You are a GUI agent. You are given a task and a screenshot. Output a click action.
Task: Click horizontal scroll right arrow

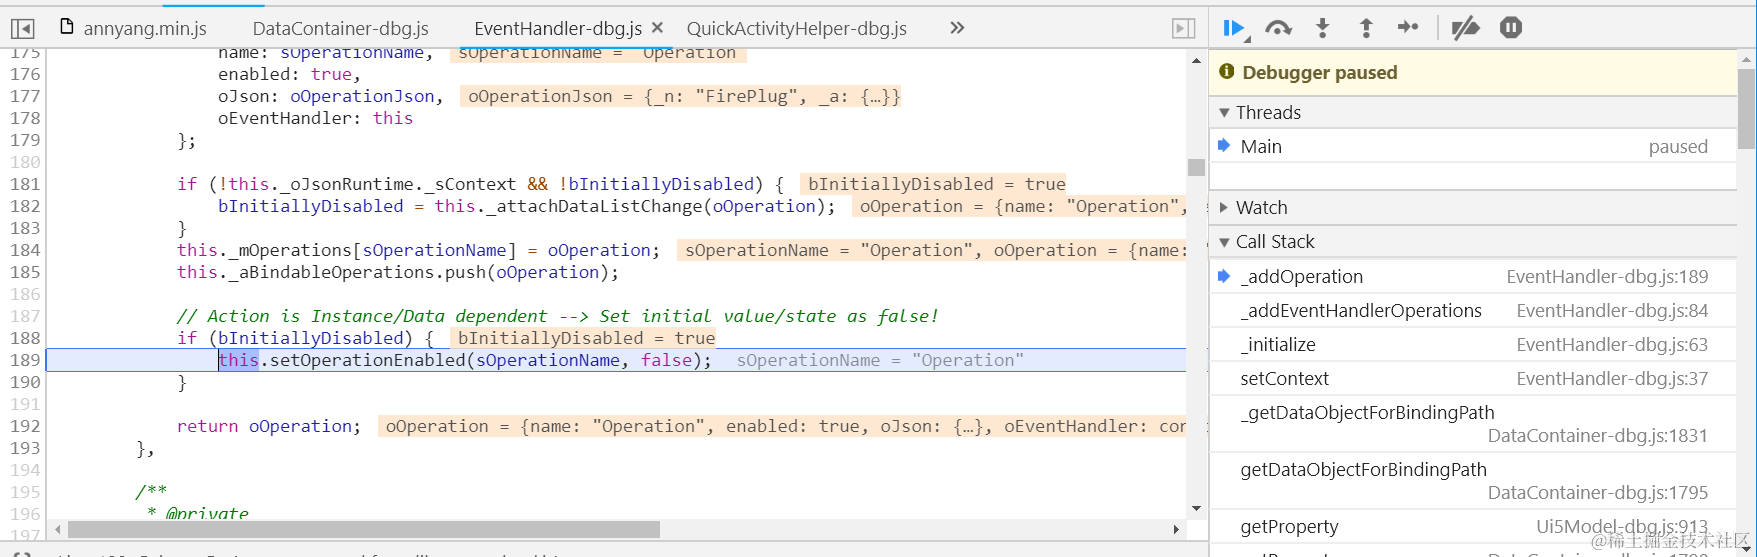tap(1176, 529)
